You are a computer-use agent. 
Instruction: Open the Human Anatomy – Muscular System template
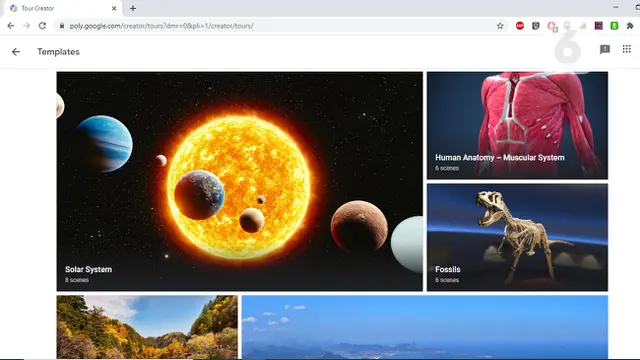pos(517,125)
